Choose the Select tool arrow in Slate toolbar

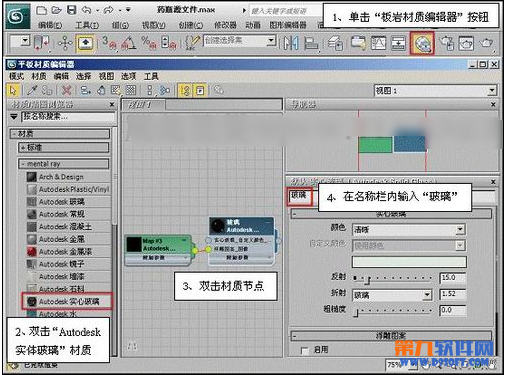click(13, 90)
